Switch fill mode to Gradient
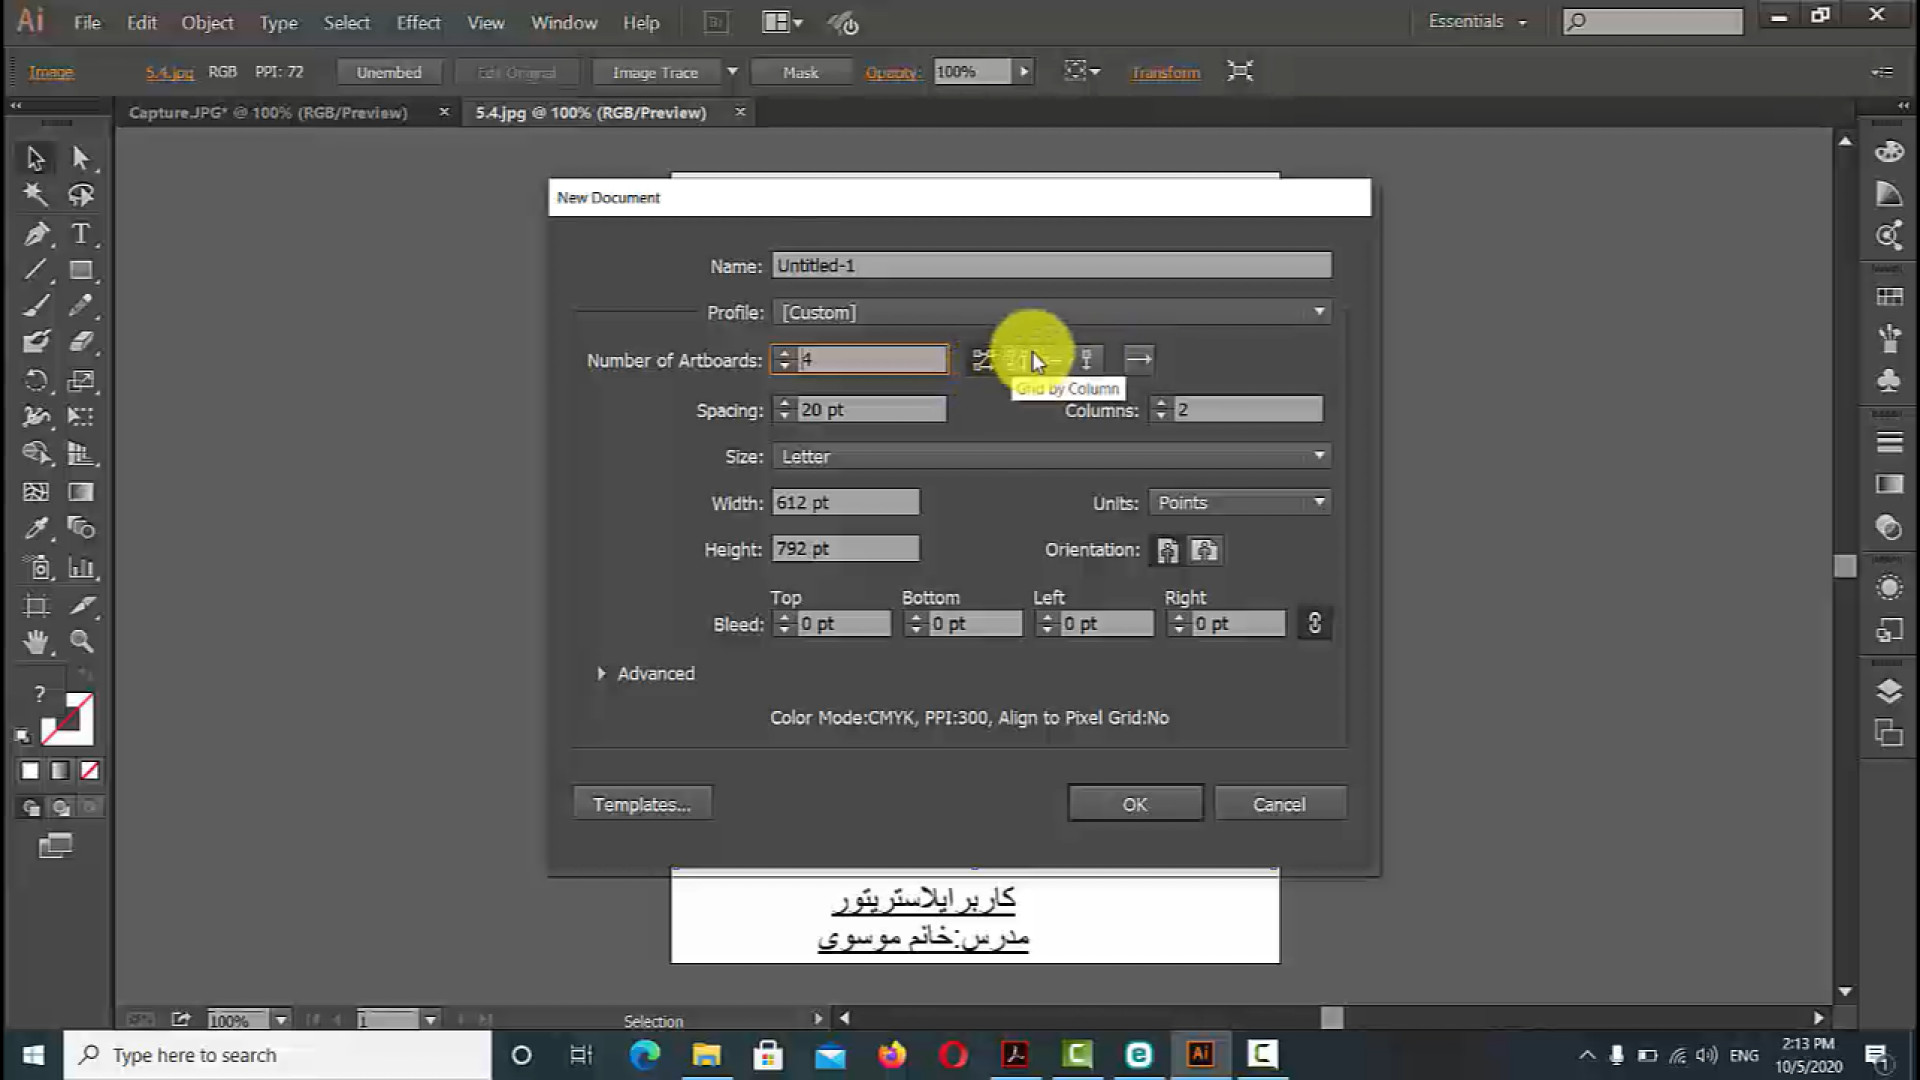1920x1080 pixels. tap(60, 770)
